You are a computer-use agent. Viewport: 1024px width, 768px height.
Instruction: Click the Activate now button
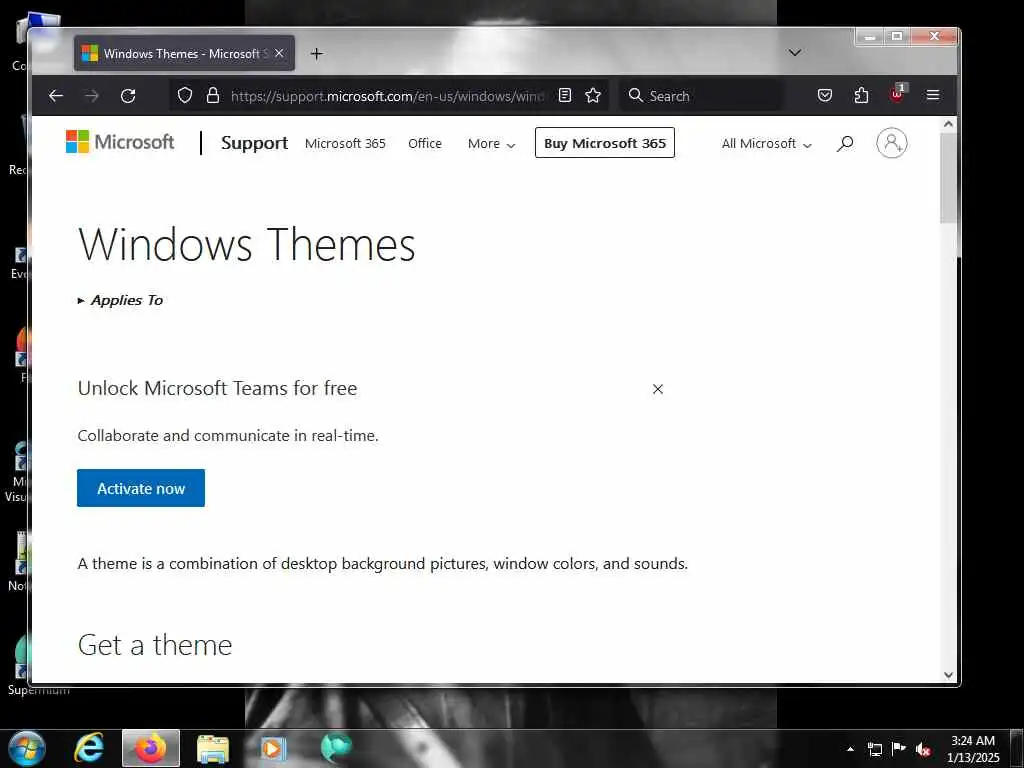141,488
